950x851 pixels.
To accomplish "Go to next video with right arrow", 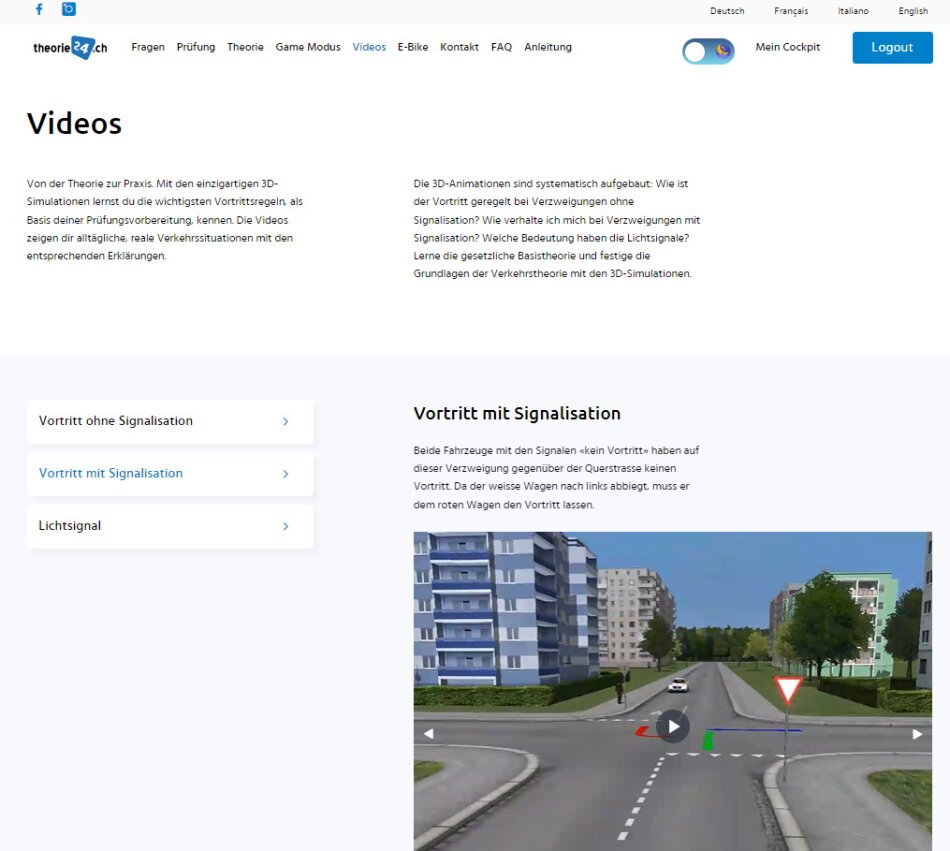I will (x=917, y=734).
